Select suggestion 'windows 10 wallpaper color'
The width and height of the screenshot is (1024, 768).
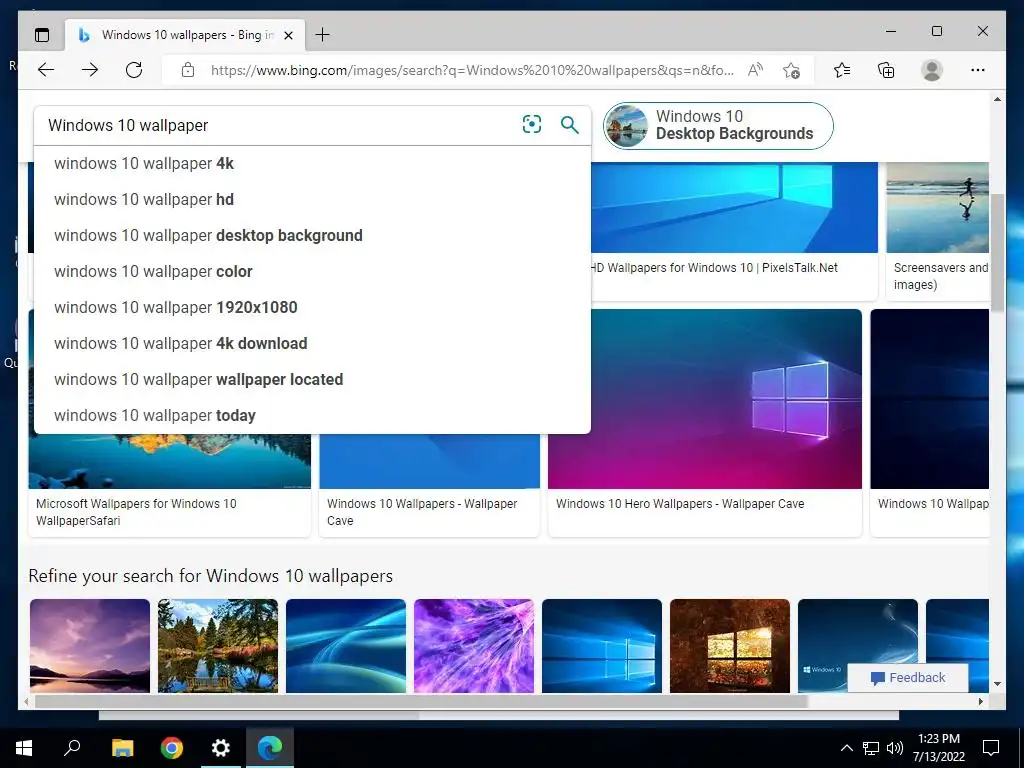312,271
